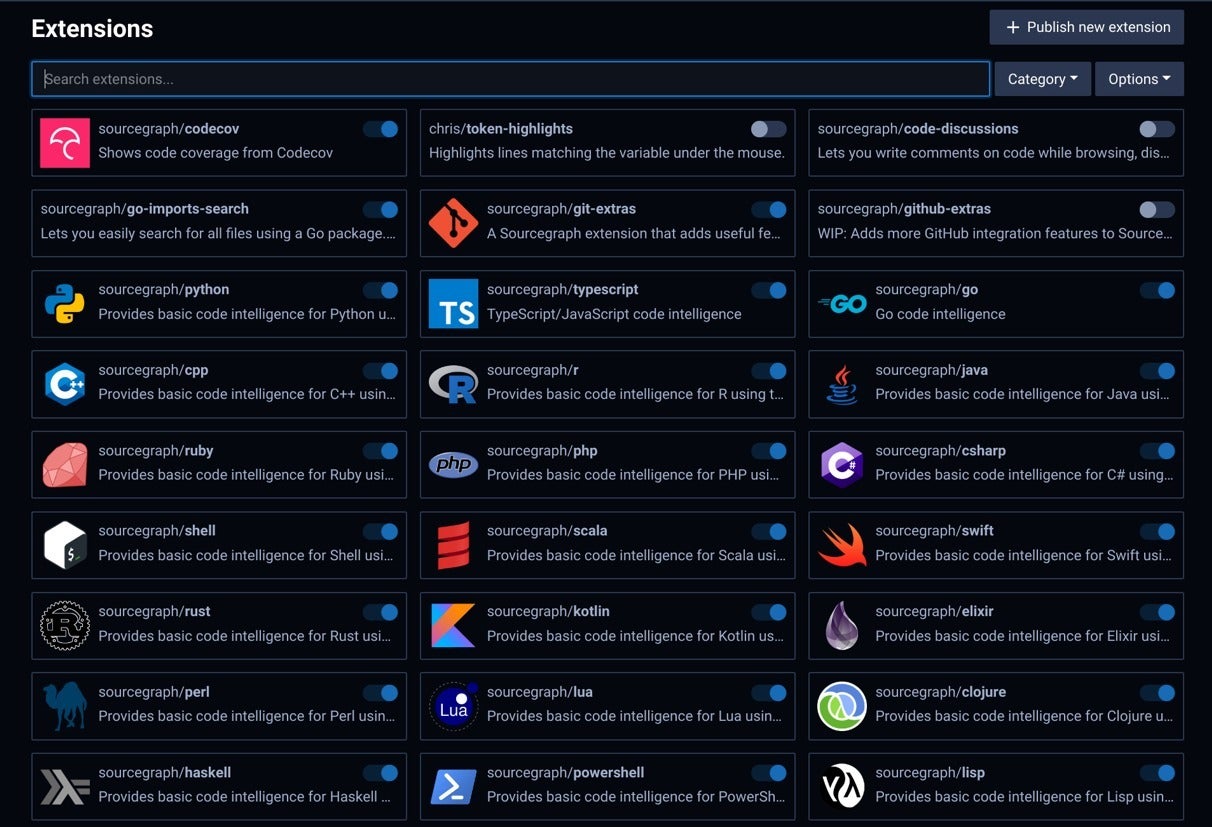Click the Swift bird icon

pyautogui.click(x=842, y=545)
